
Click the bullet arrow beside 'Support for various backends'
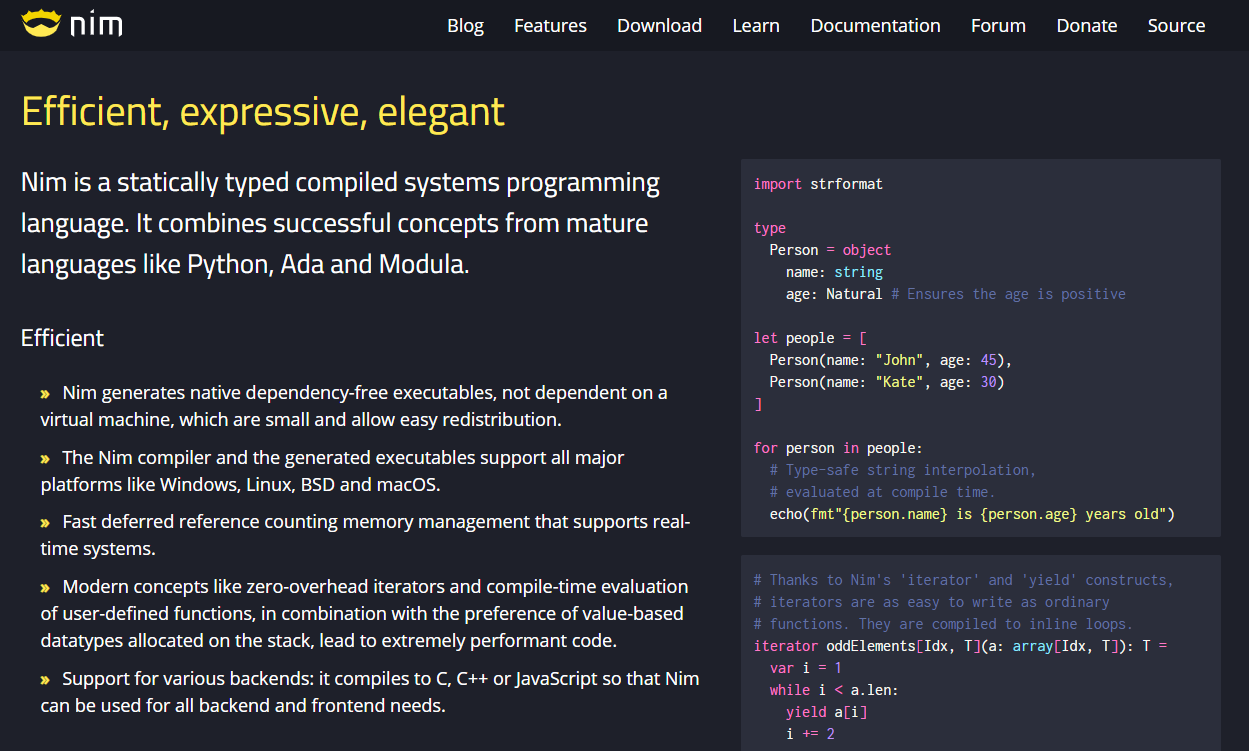pos(45,680)
